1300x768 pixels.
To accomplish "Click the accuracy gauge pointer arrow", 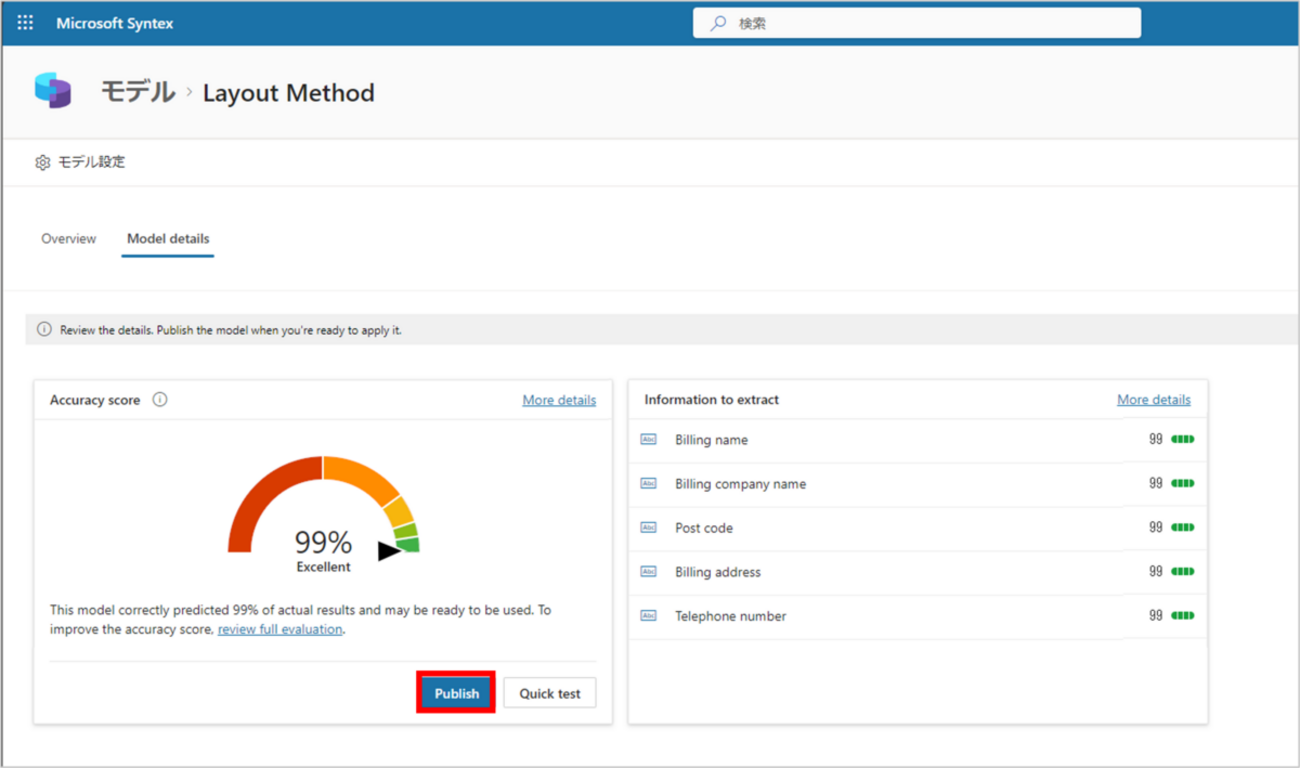I will [389, 550].
